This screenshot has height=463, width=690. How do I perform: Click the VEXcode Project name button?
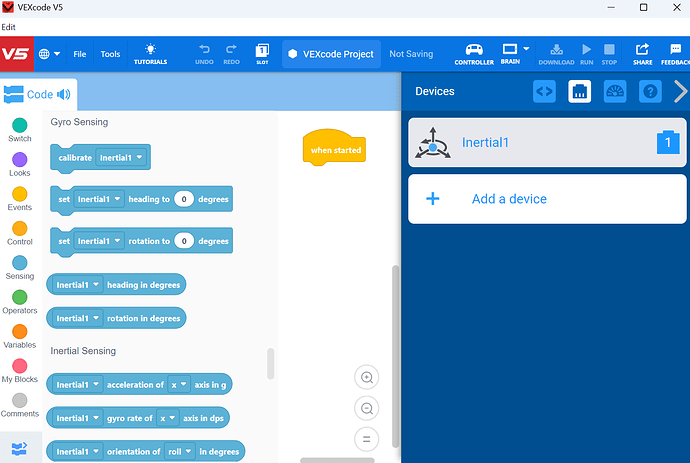331,54
